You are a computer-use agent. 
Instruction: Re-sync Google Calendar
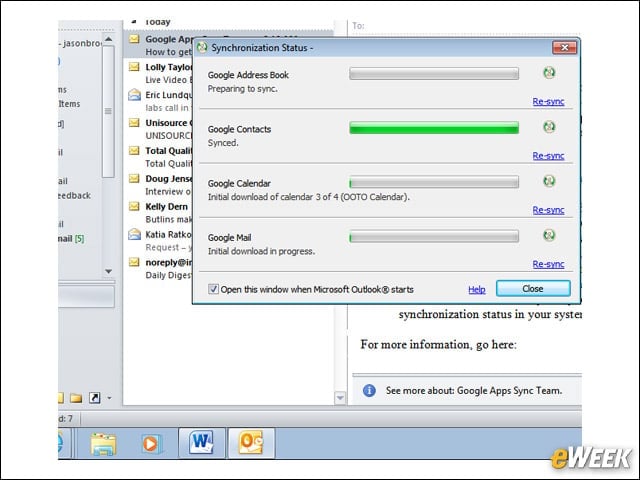548,210
